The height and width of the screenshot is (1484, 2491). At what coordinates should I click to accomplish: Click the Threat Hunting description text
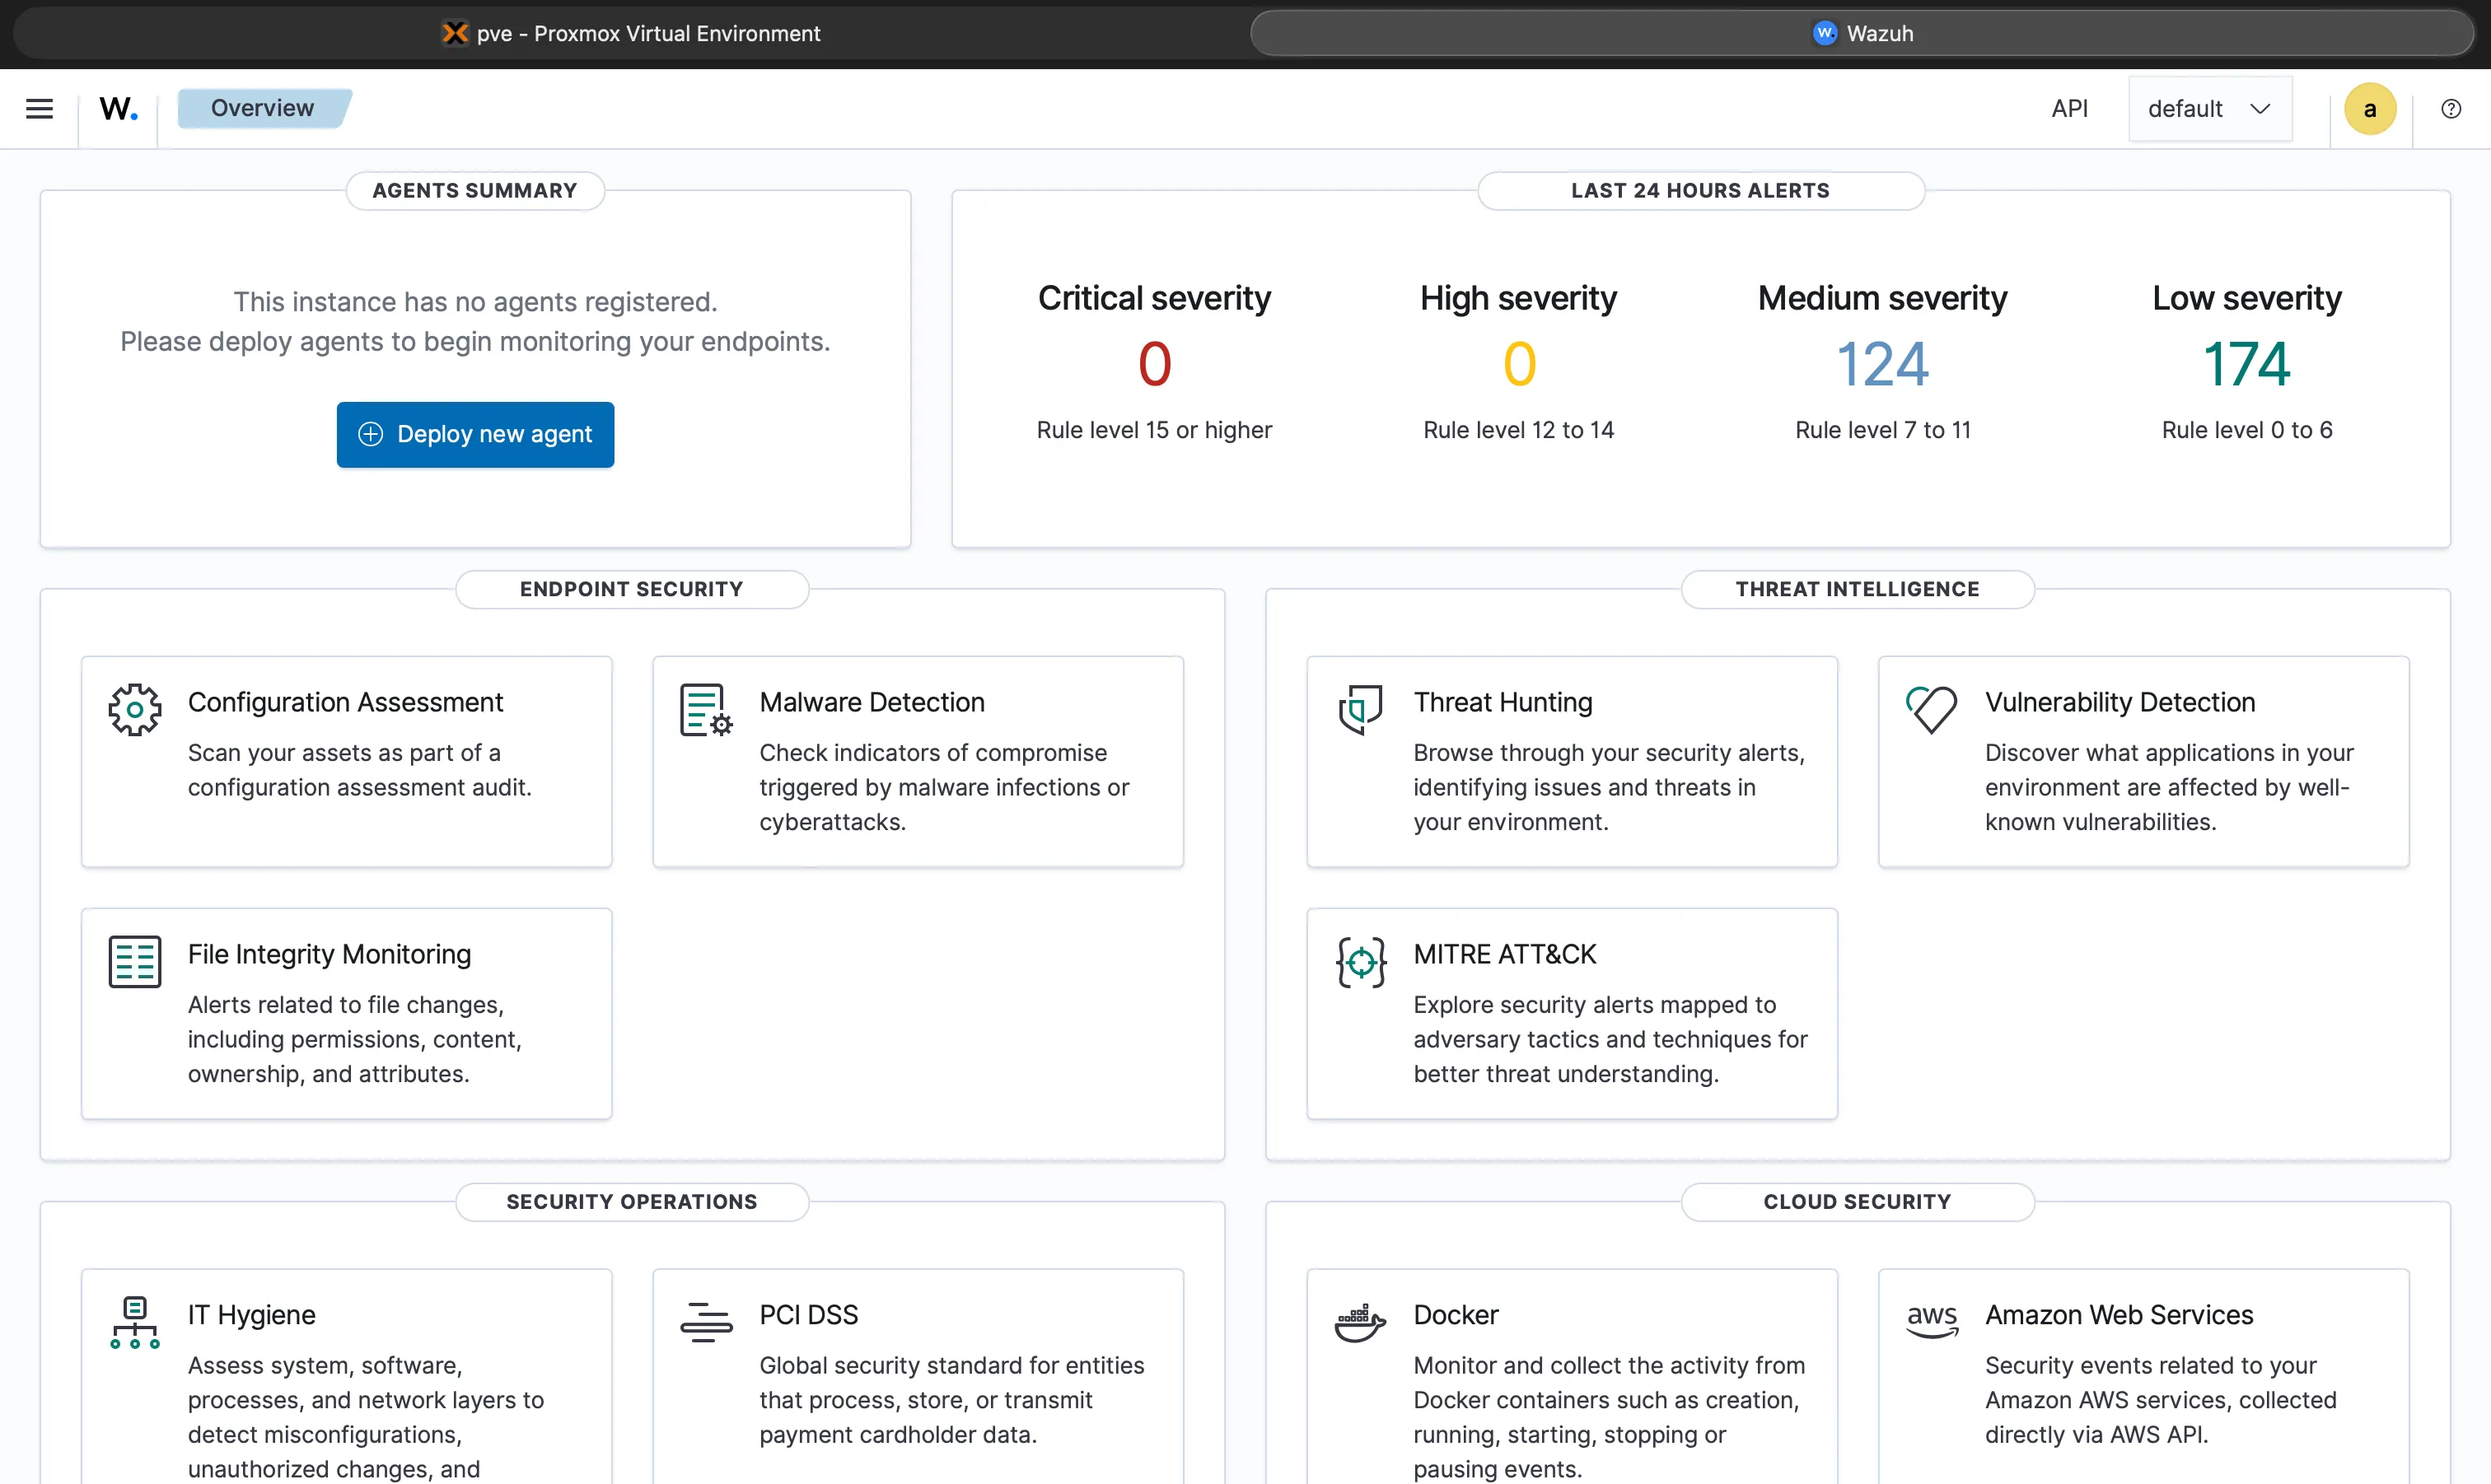pos(1609,787)
